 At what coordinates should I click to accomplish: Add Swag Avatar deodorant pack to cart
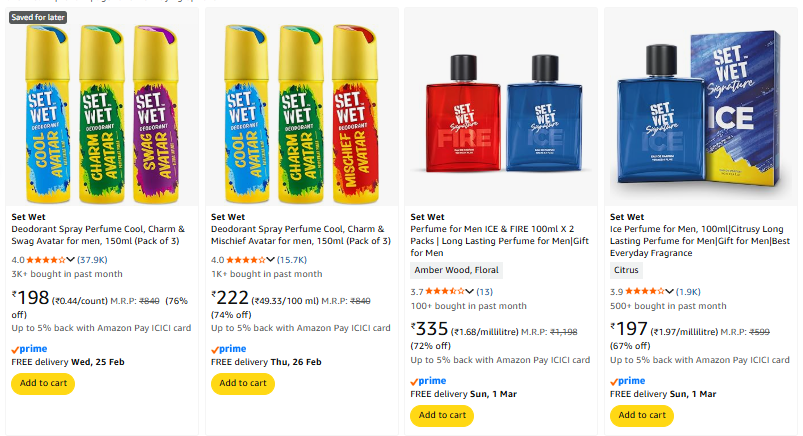[43, 383]
